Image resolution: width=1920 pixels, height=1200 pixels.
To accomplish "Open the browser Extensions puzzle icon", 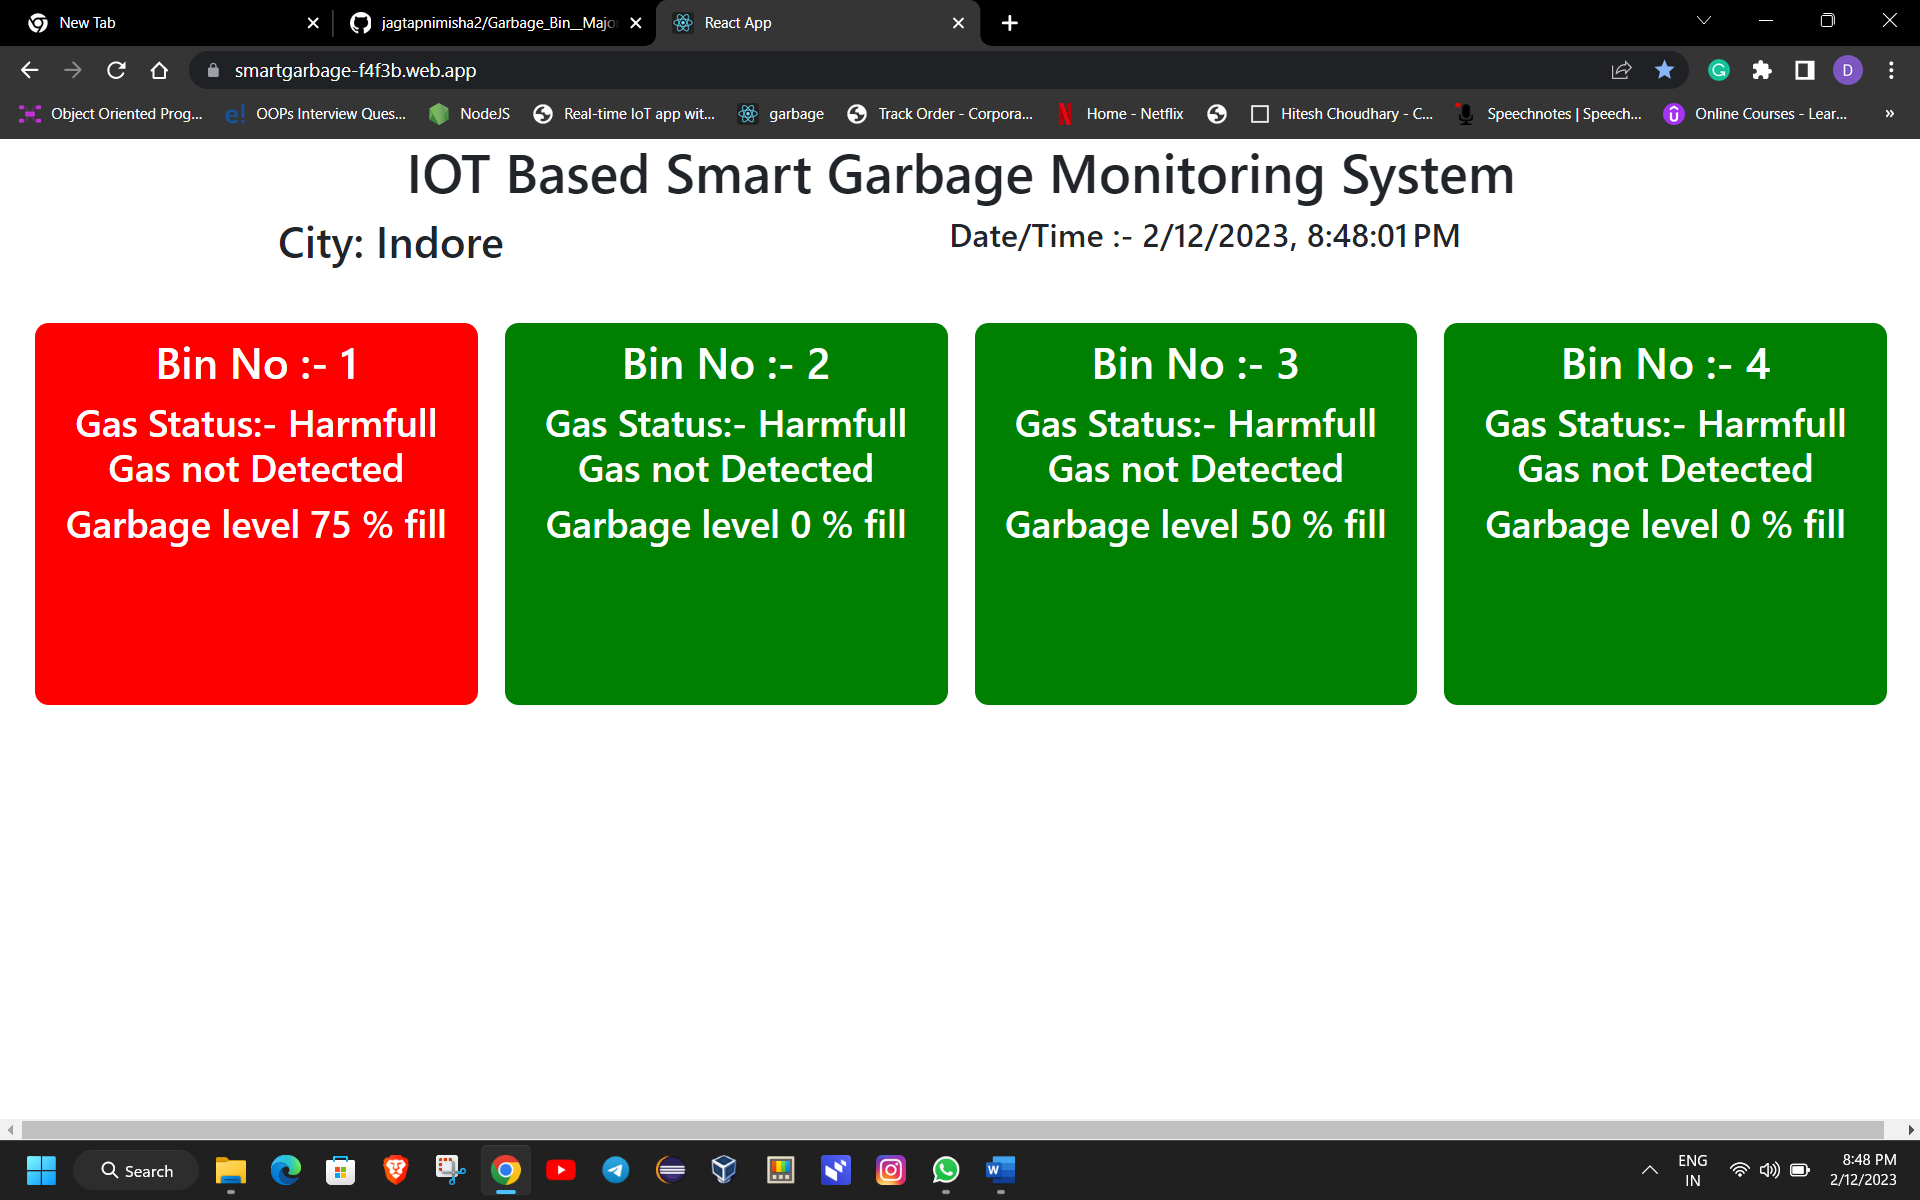I will coord(1763,70).
